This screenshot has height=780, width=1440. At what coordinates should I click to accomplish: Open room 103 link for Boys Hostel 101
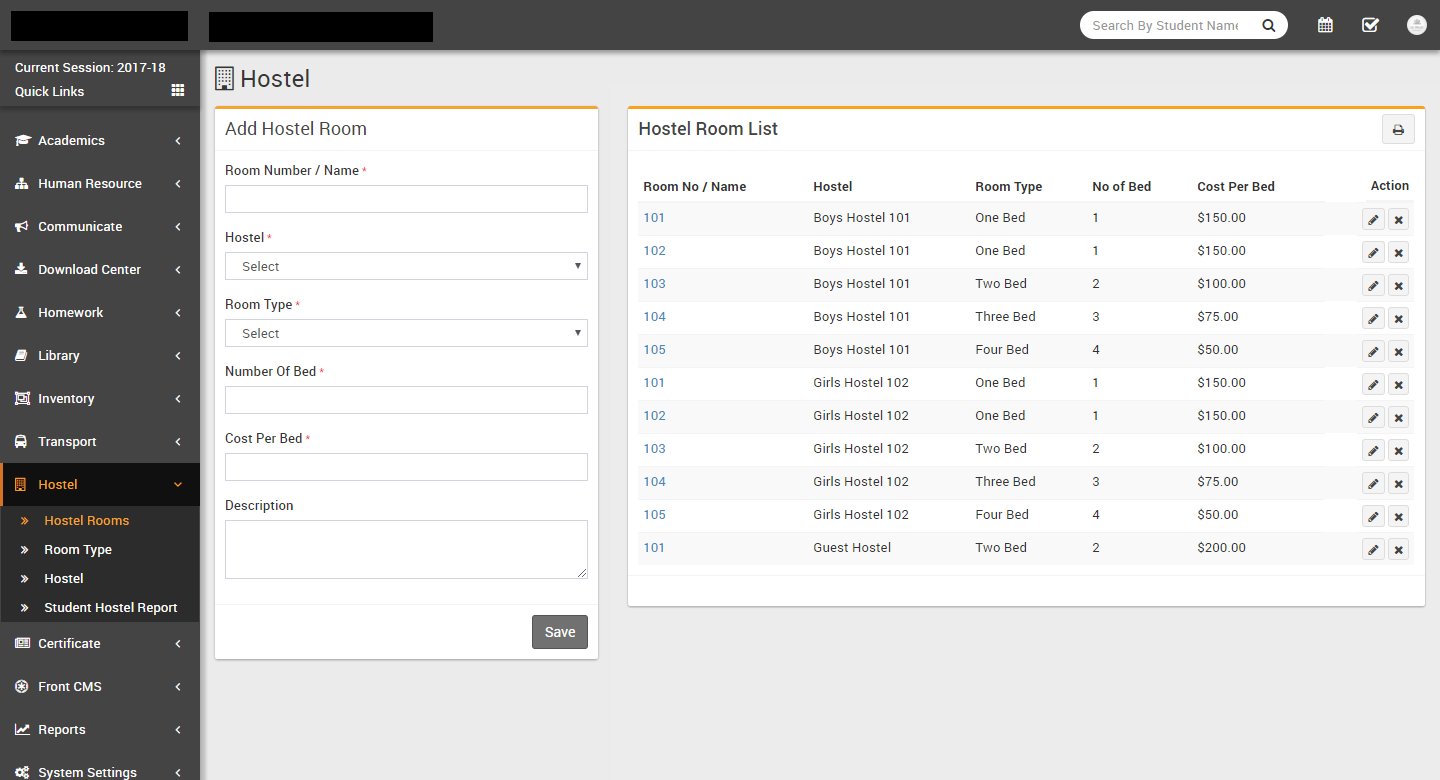coord(654,284)
